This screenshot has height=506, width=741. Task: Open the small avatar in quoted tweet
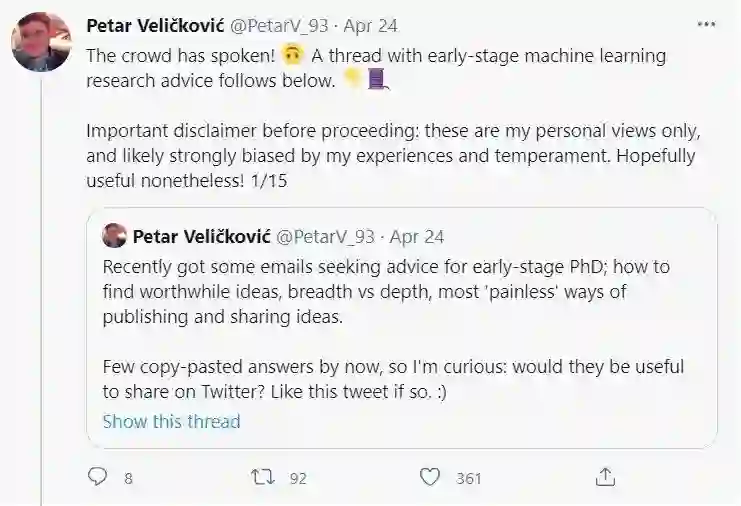tap(114, 237)
